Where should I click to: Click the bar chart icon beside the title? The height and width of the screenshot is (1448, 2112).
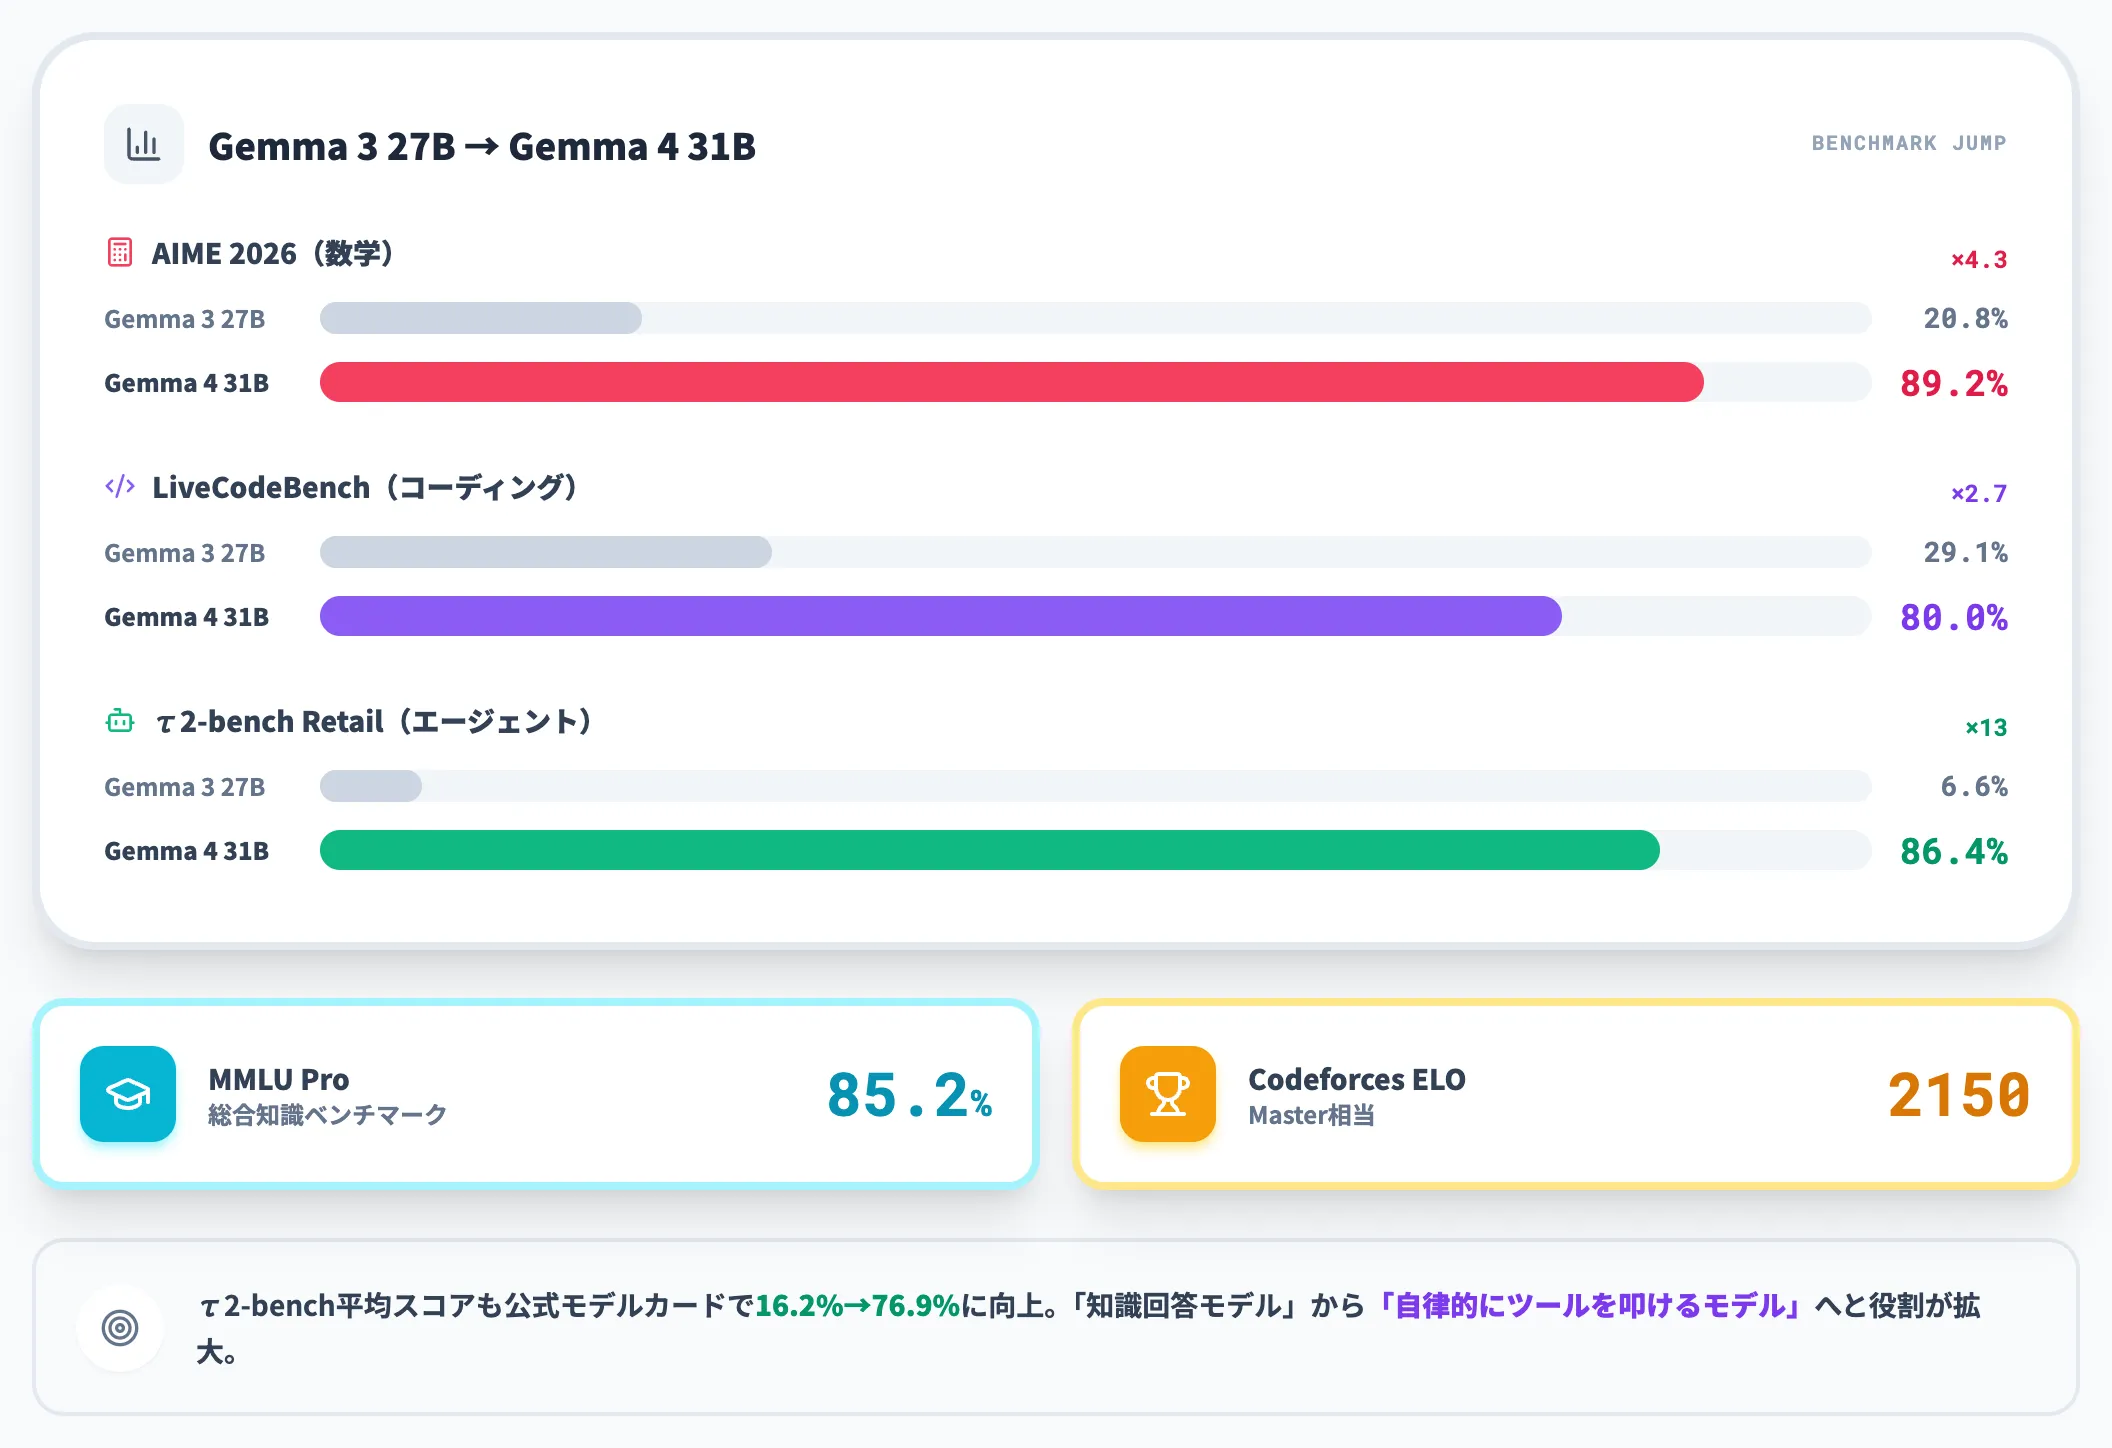[x=143, y=145]
